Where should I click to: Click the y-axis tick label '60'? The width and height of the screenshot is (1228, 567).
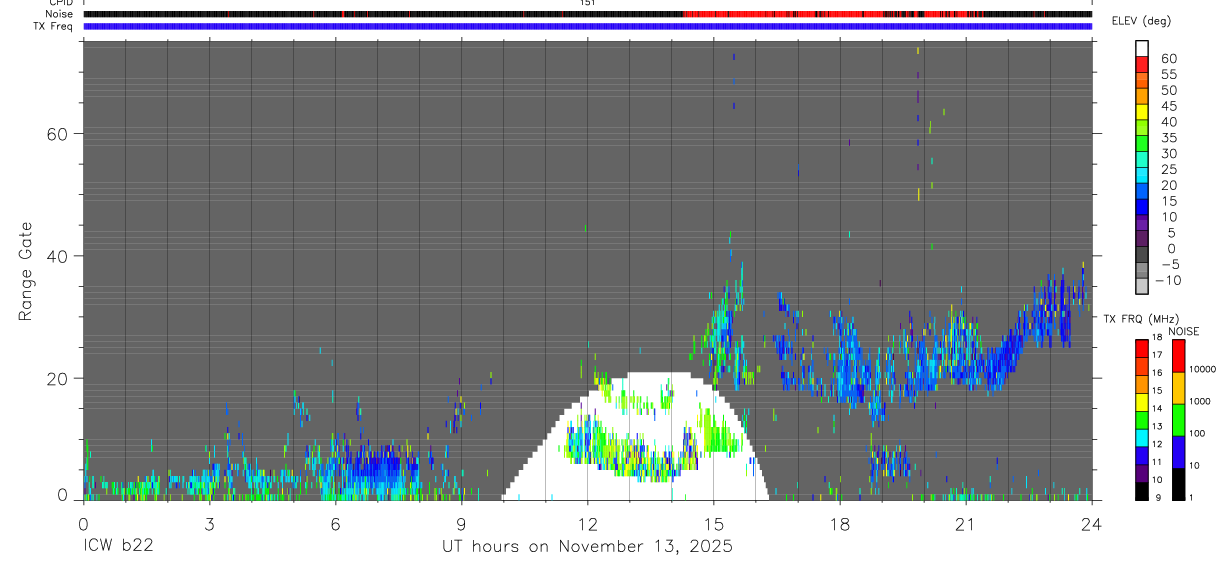(x=58, y=134)
